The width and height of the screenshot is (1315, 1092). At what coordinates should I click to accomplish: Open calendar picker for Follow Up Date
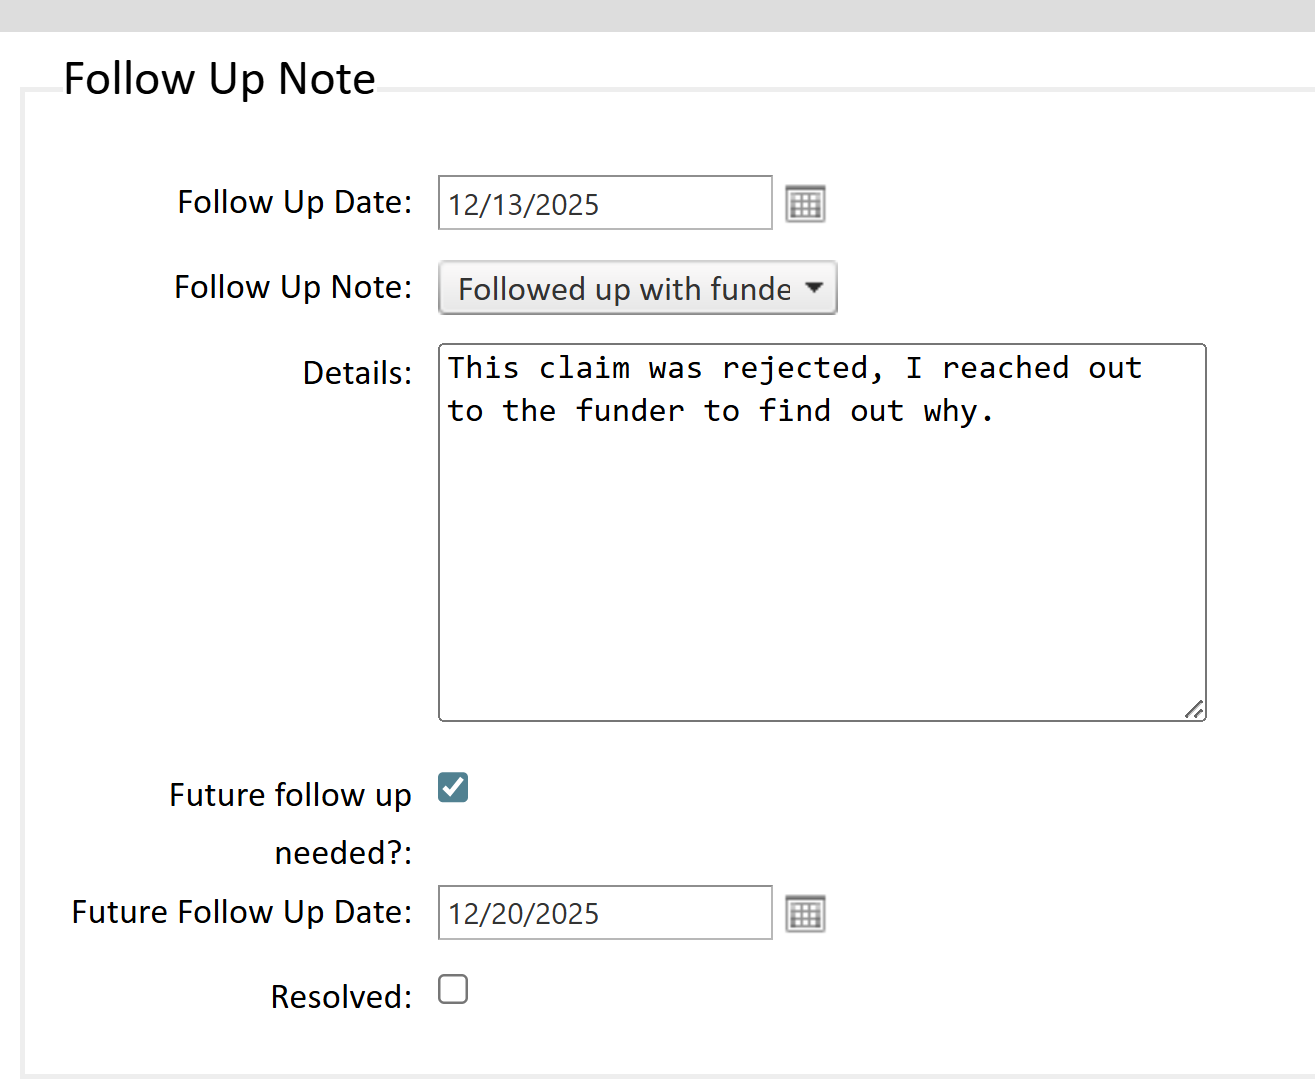click(x=805, y=204)
